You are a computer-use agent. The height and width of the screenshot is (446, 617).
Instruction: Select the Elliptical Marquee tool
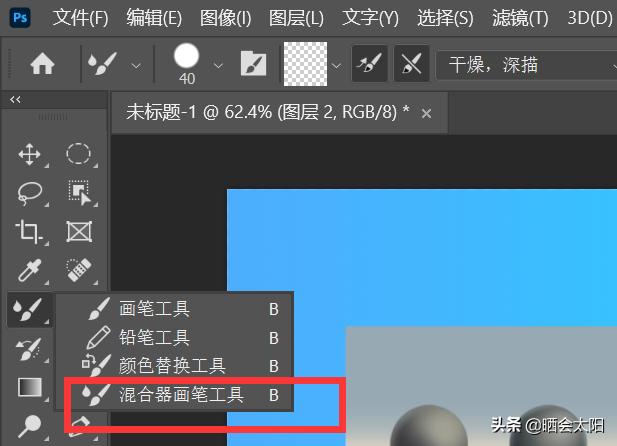tap(78, 154)
